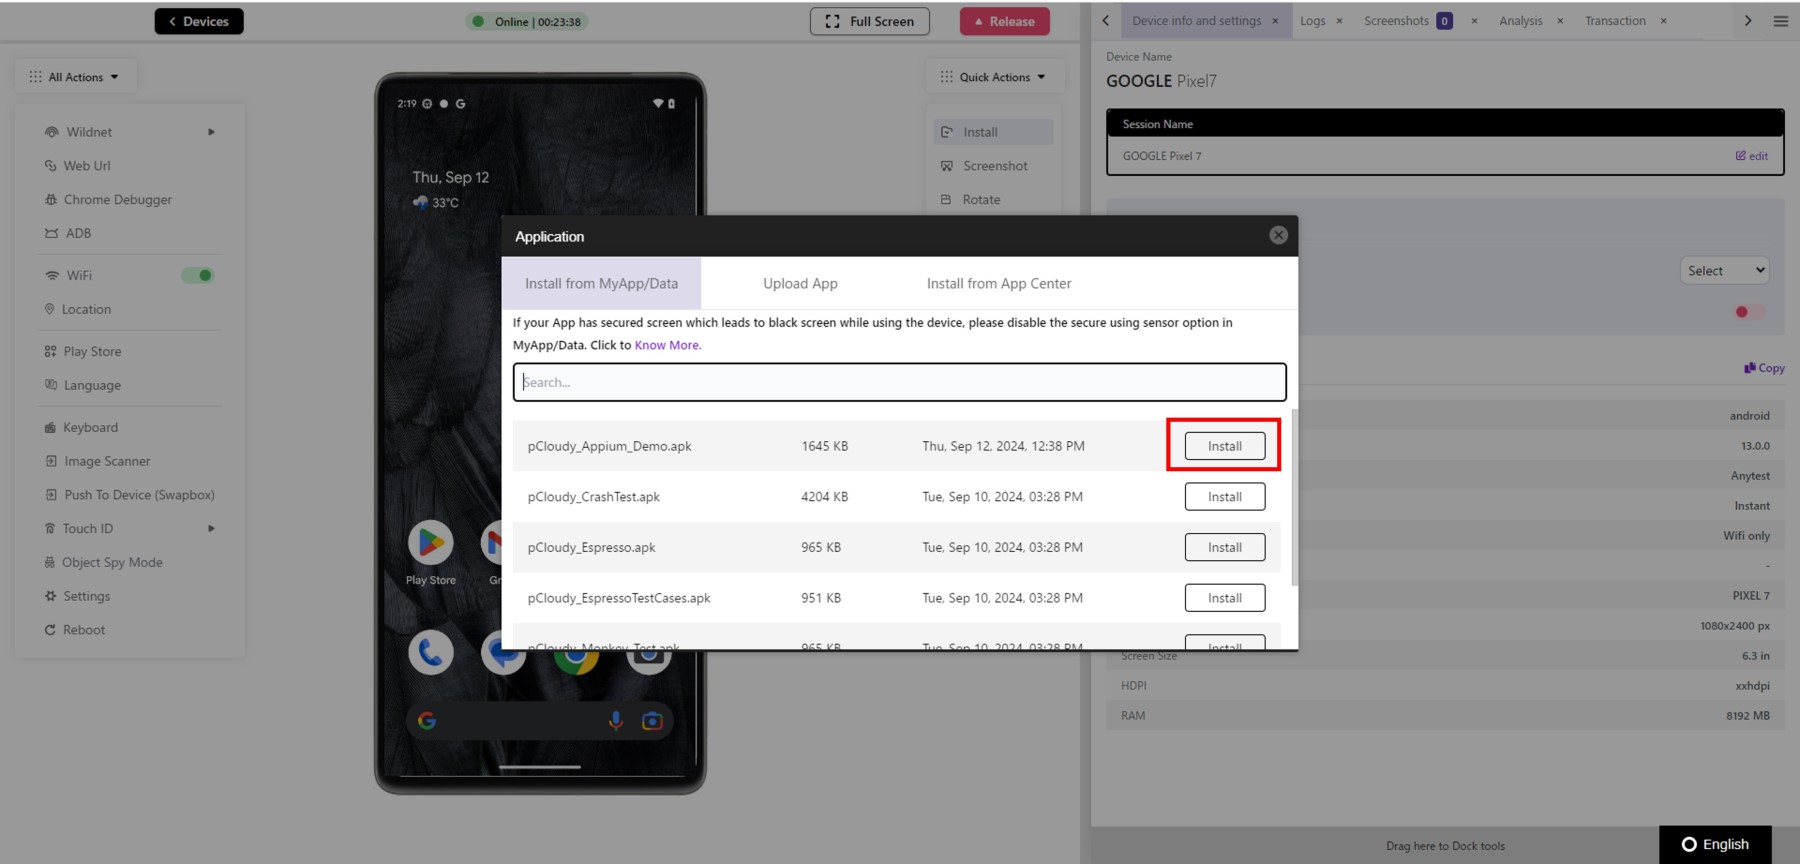Image resolution: width=1800 pixels, height=864 pixels.
Task: Open the Select dropdown in device panel
Action: (1725, 271)
